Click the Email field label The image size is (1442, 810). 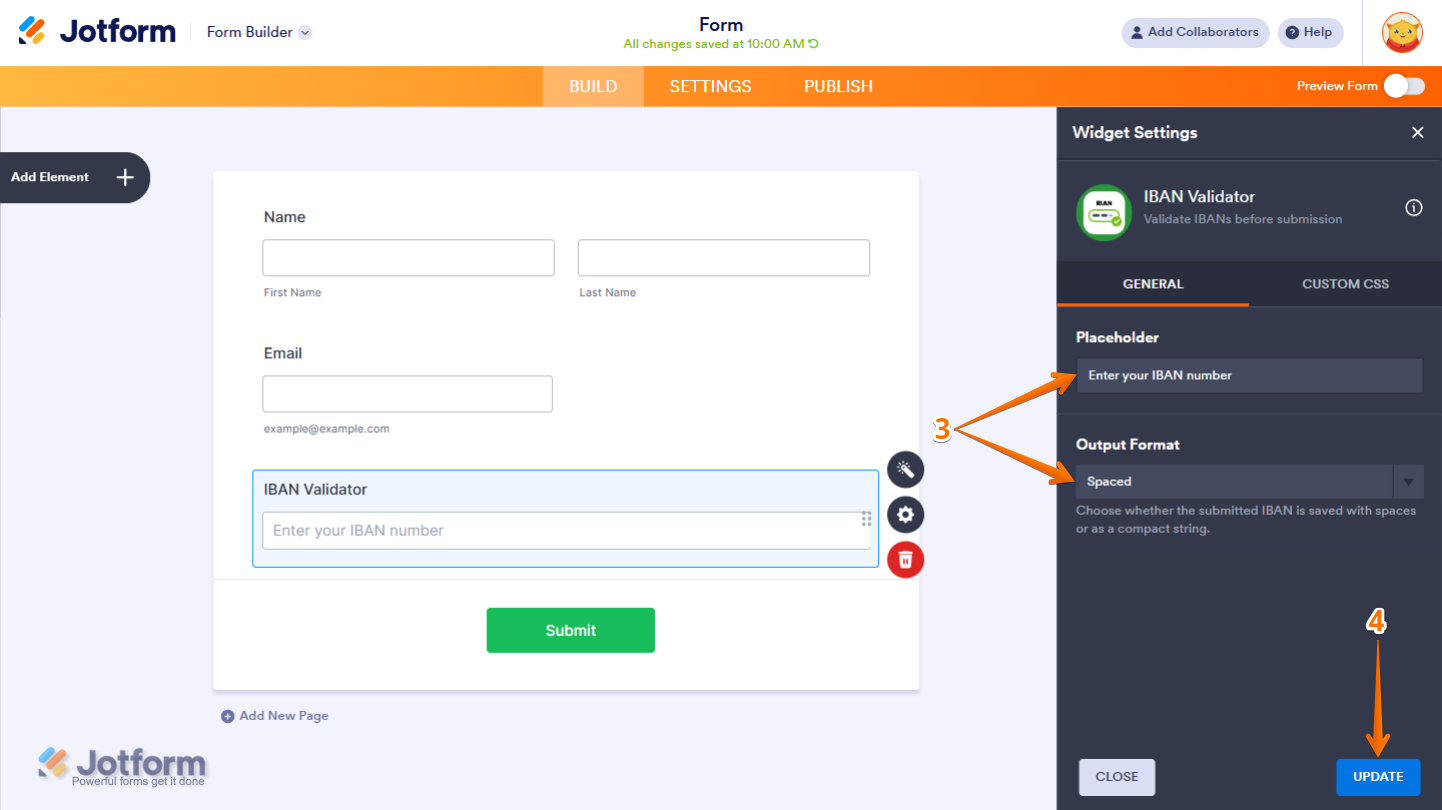click(283, 353)
